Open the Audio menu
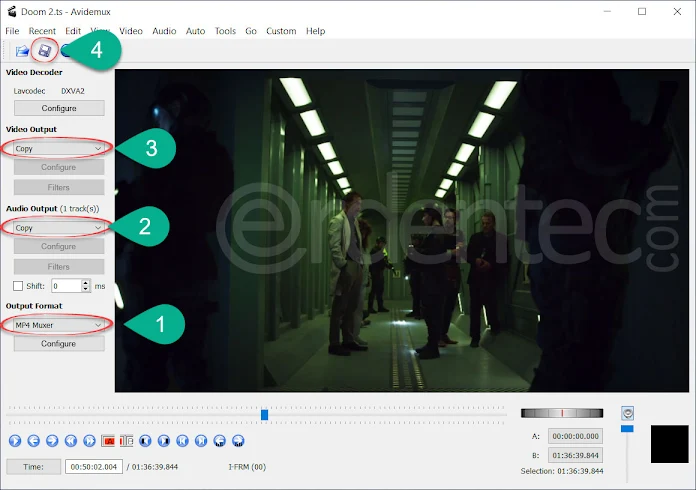696x490 pixels. pyautogui.click(x=164, y=31)
